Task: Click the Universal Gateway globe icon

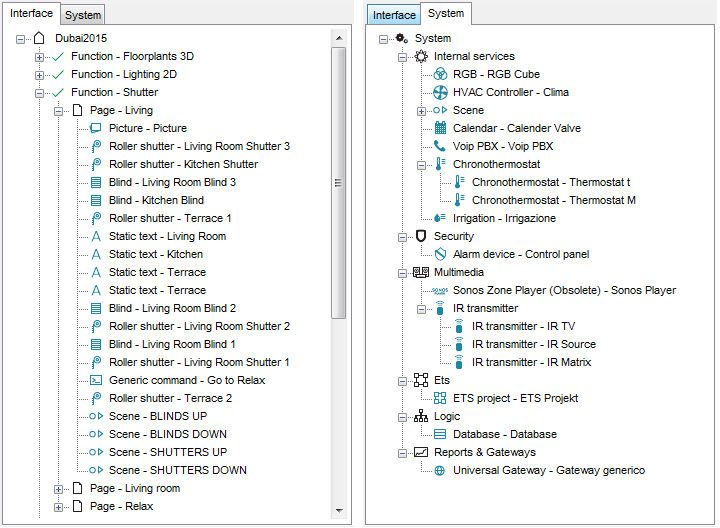Action: tap(440, 471)
